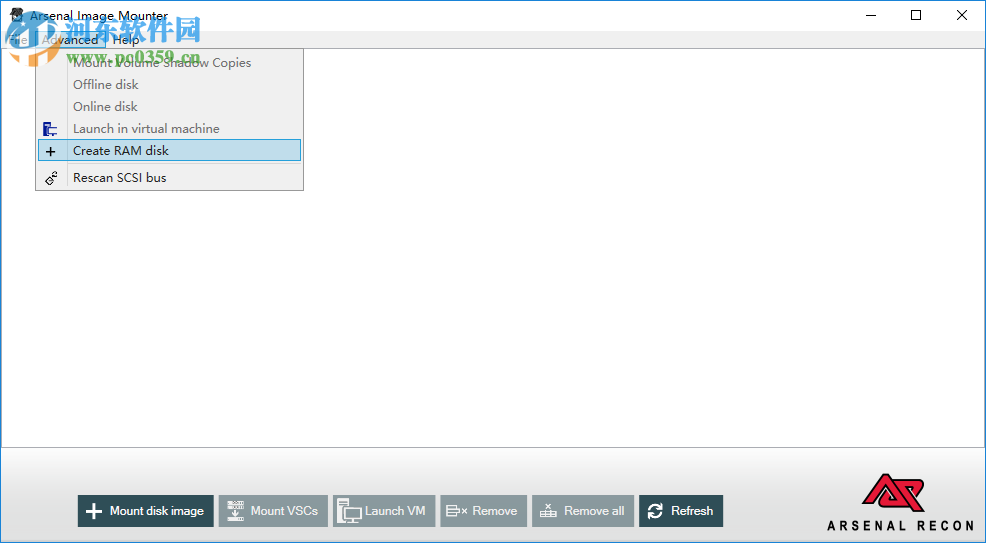Image resolution: width=986 pixels, height=543 pixels.
Task: Click the Remove button
Action: click(x=484, y=511)
